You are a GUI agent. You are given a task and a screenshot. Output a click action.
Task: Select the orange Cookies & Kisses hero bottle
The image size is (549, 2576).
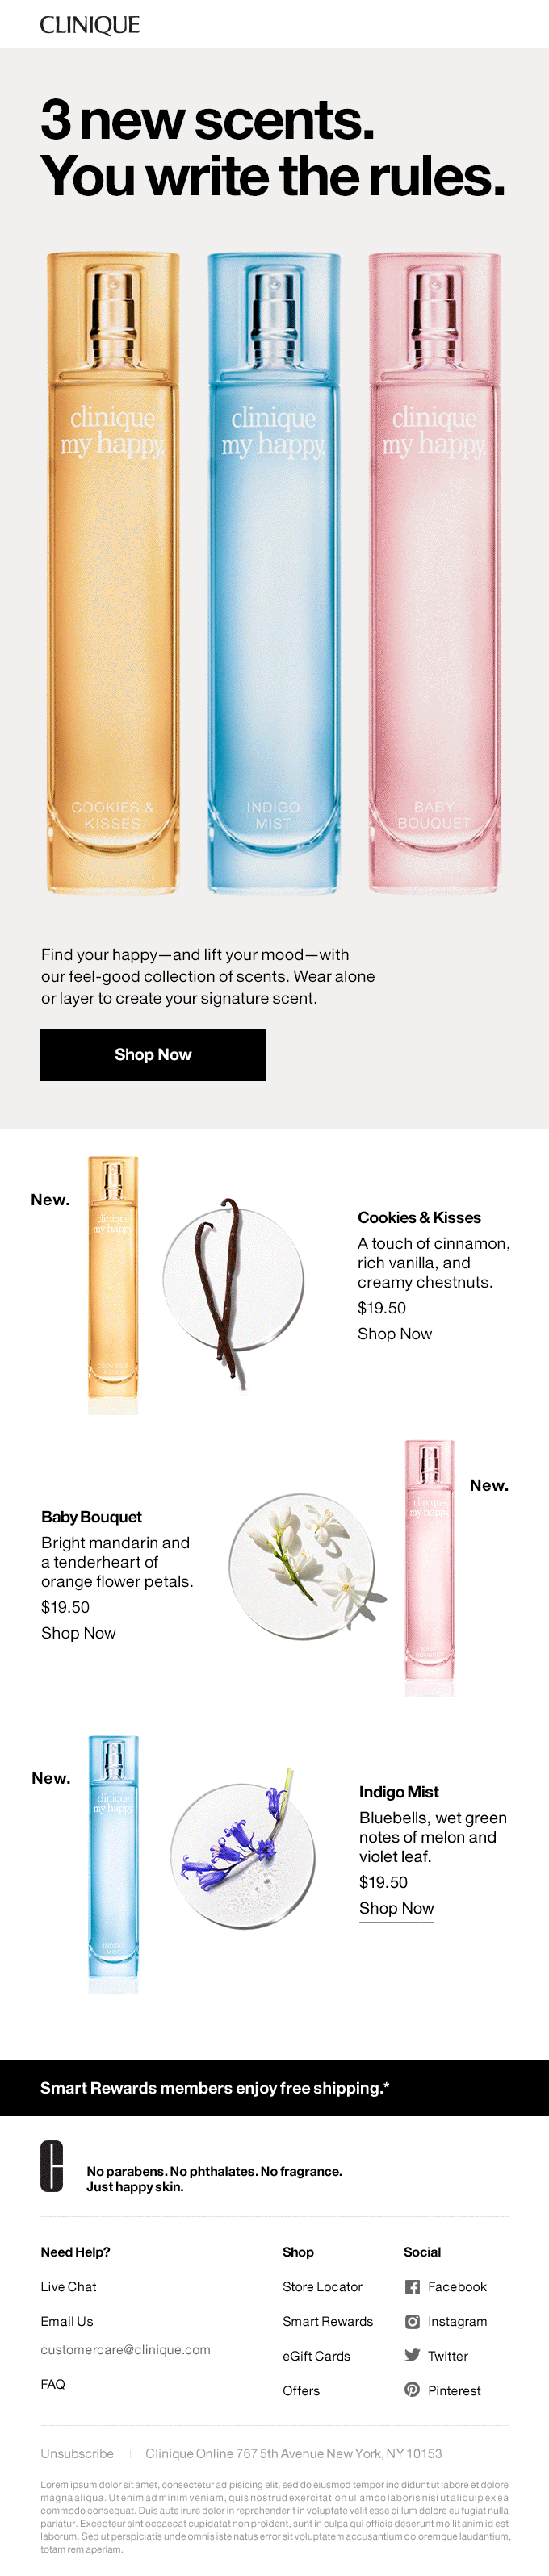point(113,572)
